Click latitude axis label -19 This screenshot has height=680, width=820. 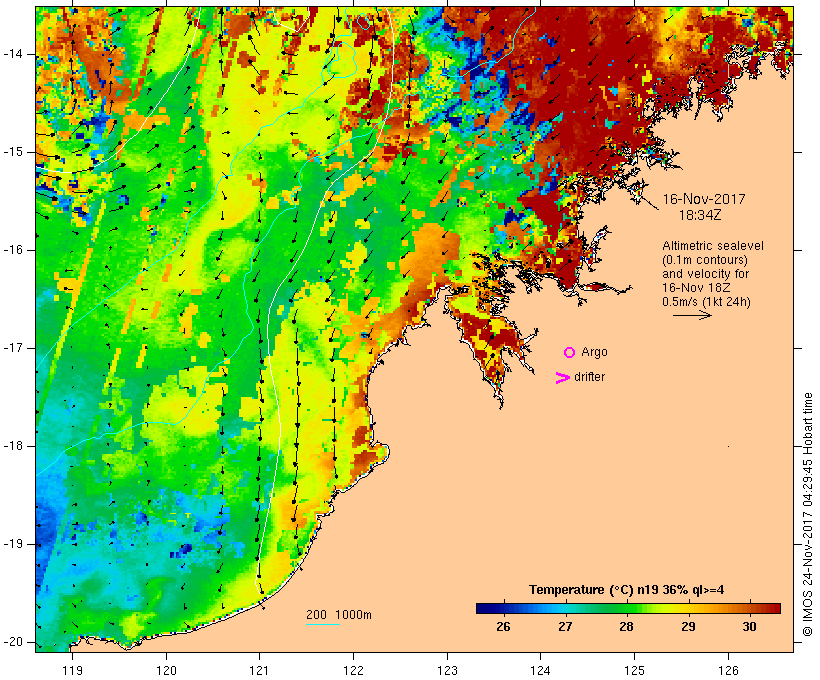(13, 544)
